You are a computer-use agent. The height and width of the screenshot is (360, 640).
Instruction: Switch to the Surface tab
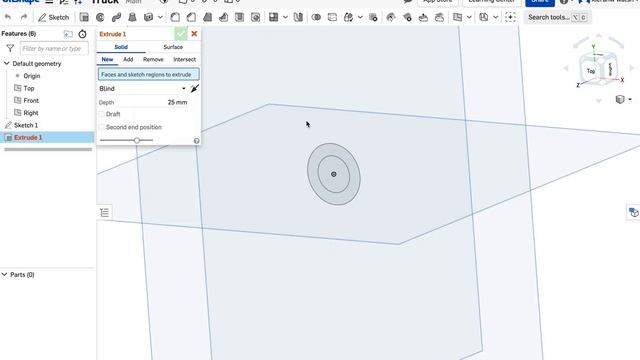(x=173, y=47)
